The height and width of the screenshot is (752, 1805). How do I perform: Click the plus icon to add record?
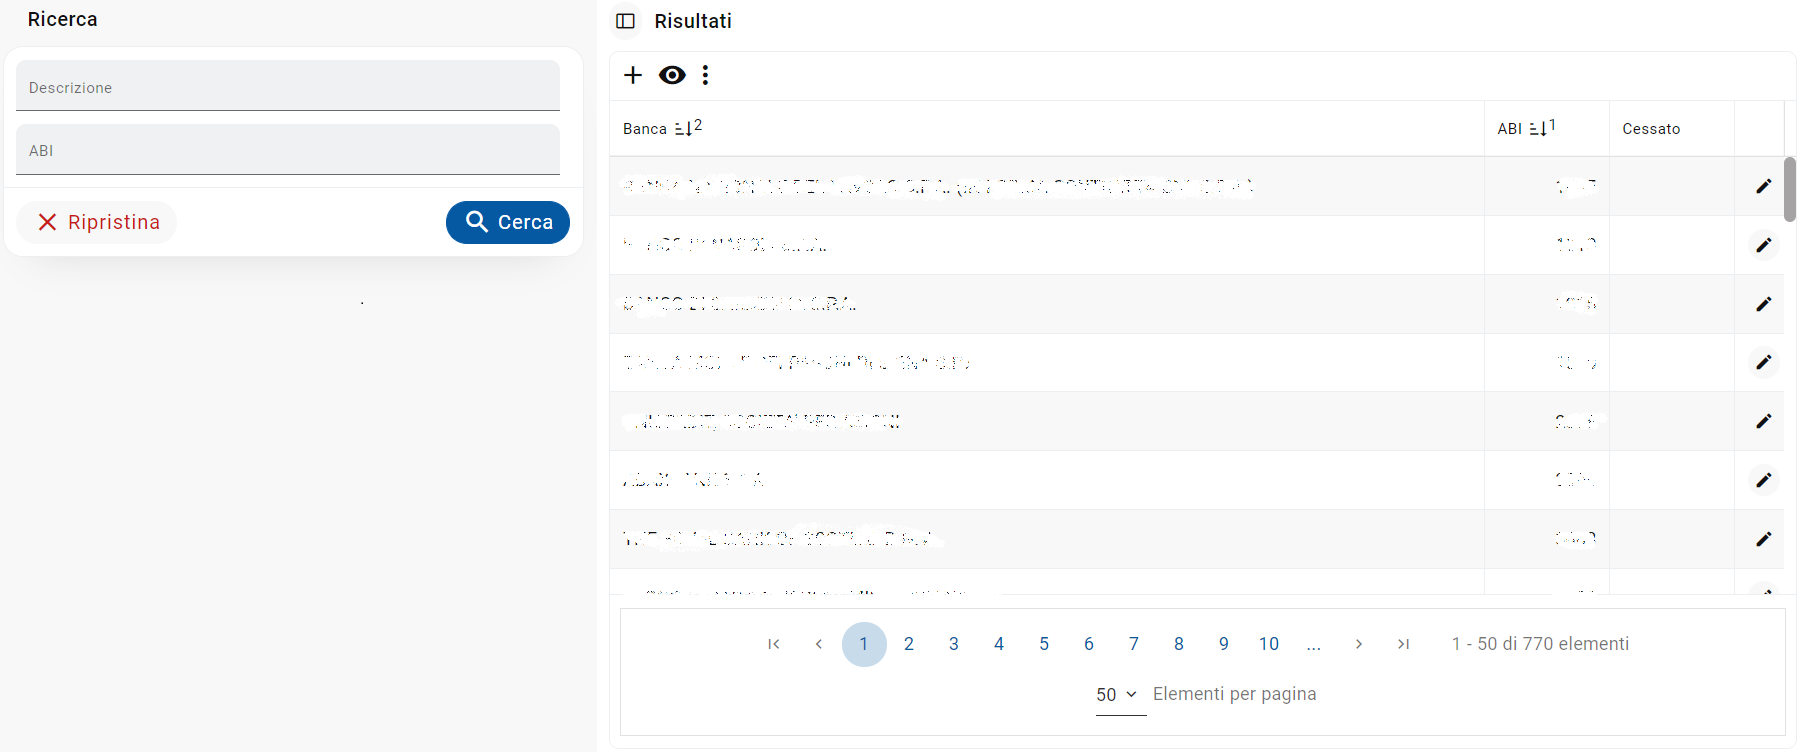pyautogui.click(x=633, y=75)
